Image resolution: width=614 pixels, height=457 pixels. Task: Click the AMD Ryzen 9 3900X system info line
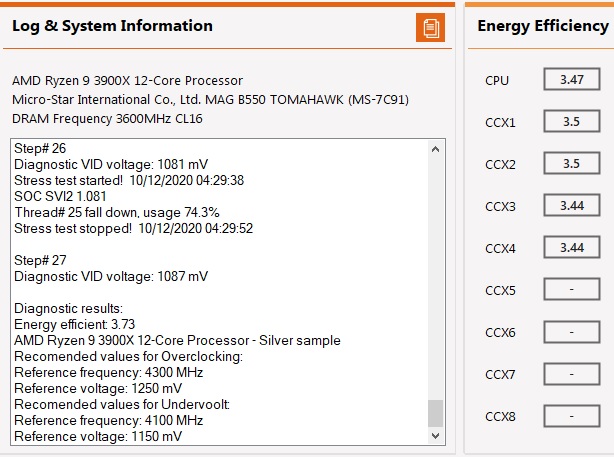pyautogui.click(x=127, y=81)
